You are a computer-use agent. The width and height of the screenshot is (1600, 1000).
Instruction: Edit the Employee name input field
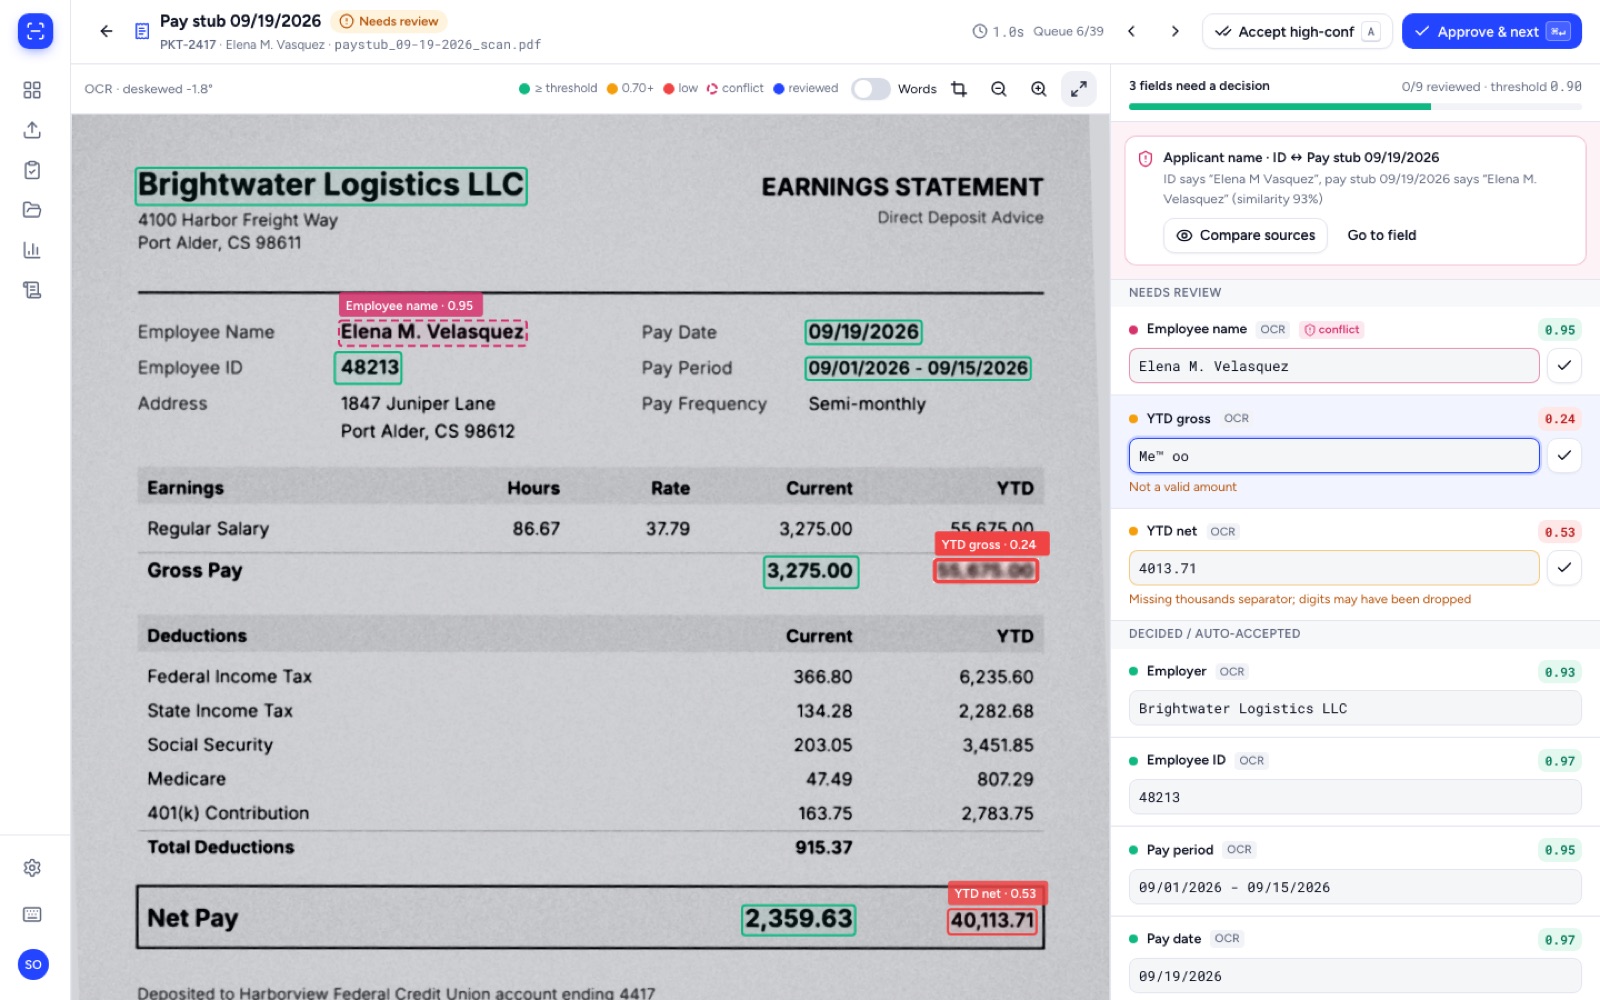click(1334, 366)
